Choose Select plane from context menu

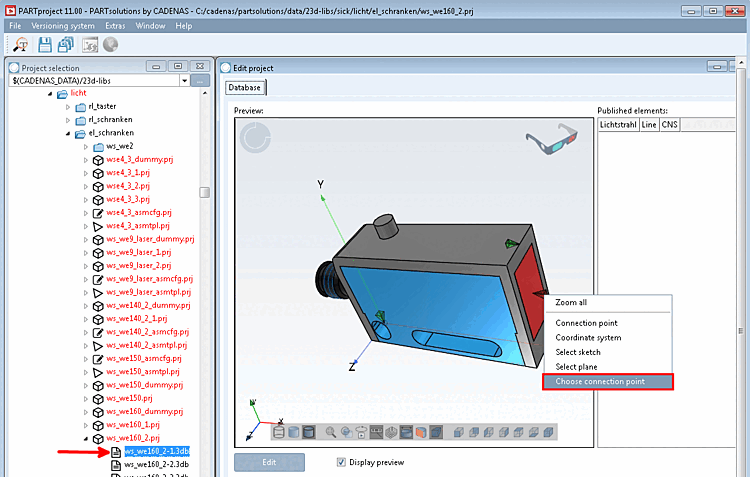576,367
